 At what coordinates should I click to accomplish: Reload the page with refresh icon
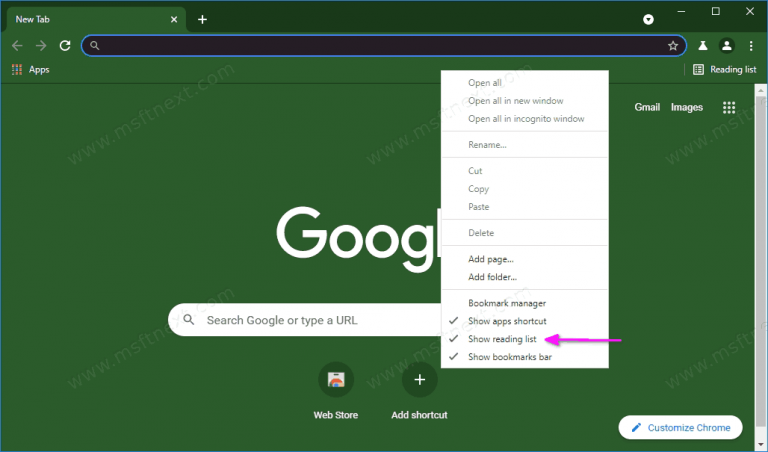click(x=65, y=46)
